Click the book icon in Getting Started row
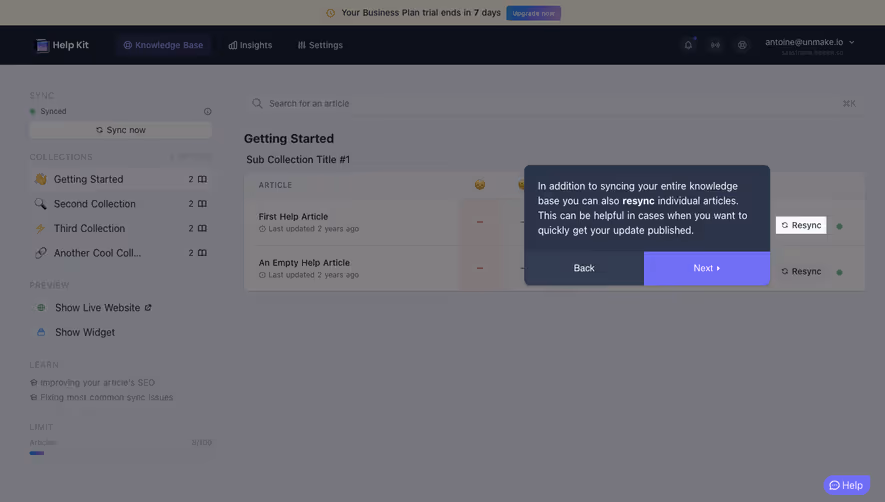This screenshot has width=885, height=502. click(x=202, y=179)
